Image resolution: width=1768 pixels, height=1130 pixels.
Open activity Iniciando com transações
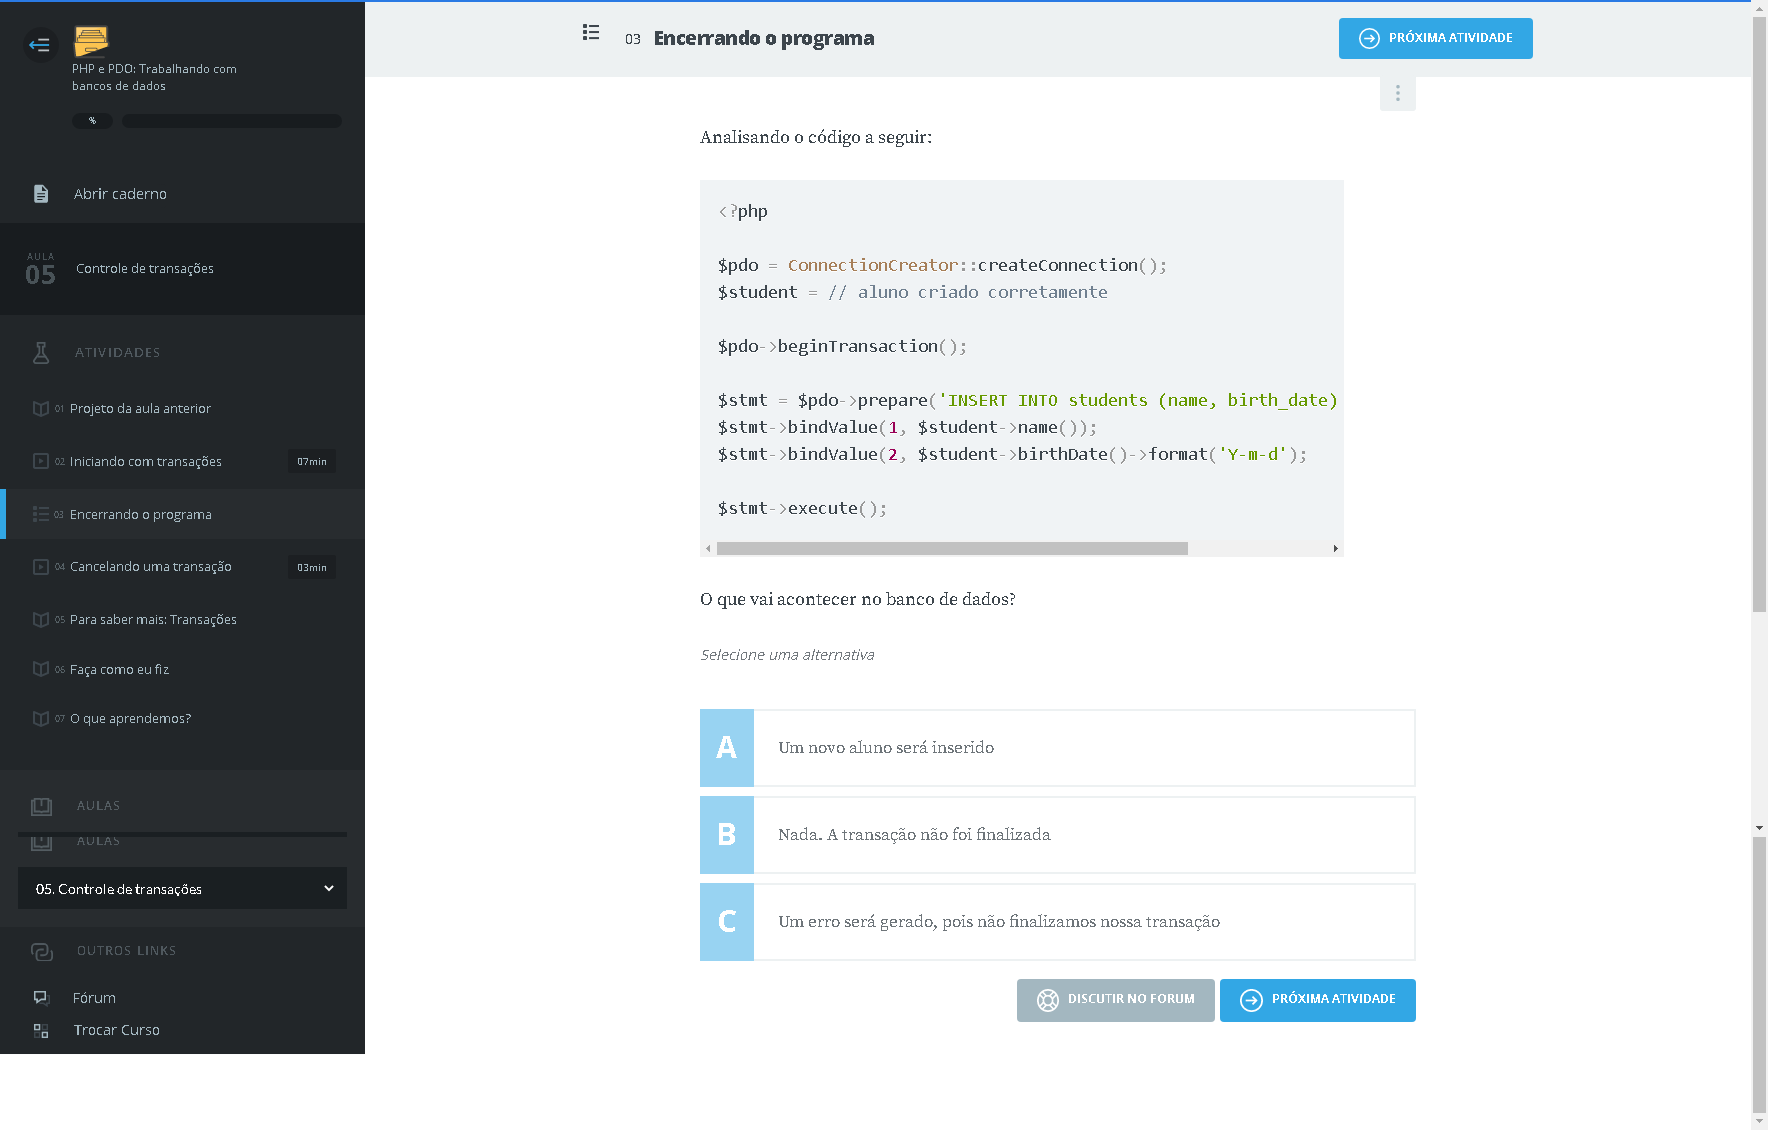pos(146,462)
